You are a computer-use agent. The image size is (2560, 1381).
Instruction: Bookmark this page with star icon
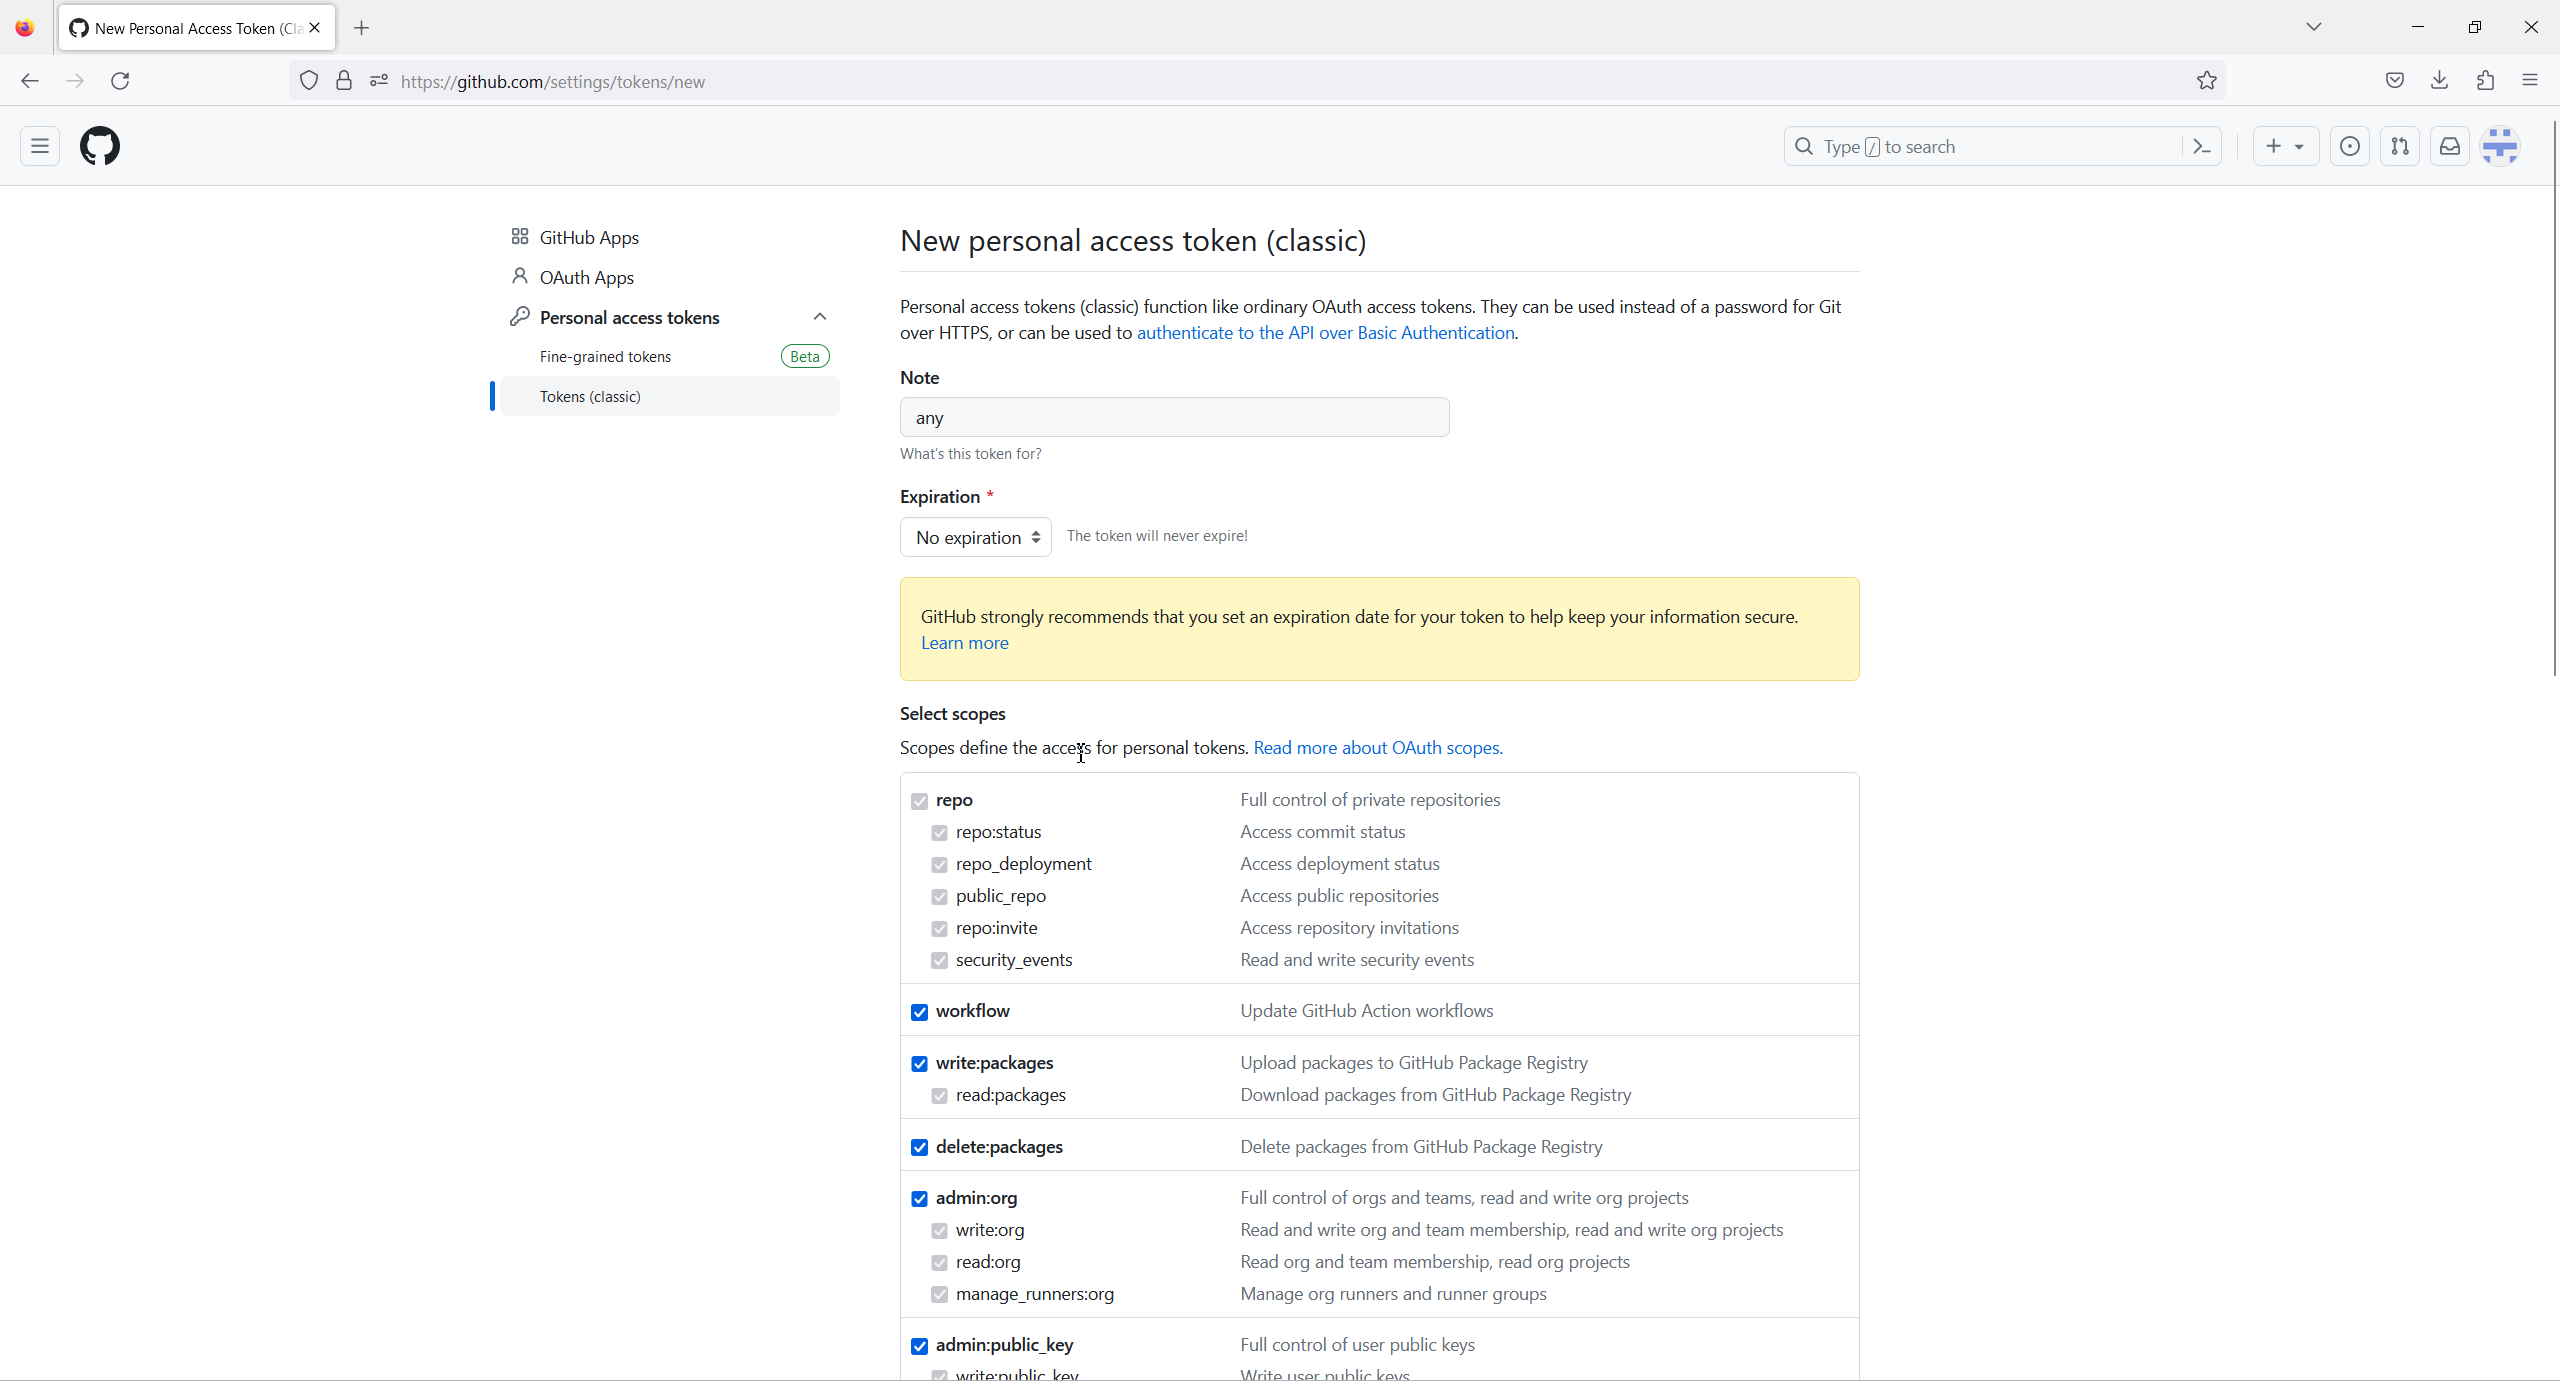pos(2207,81)
